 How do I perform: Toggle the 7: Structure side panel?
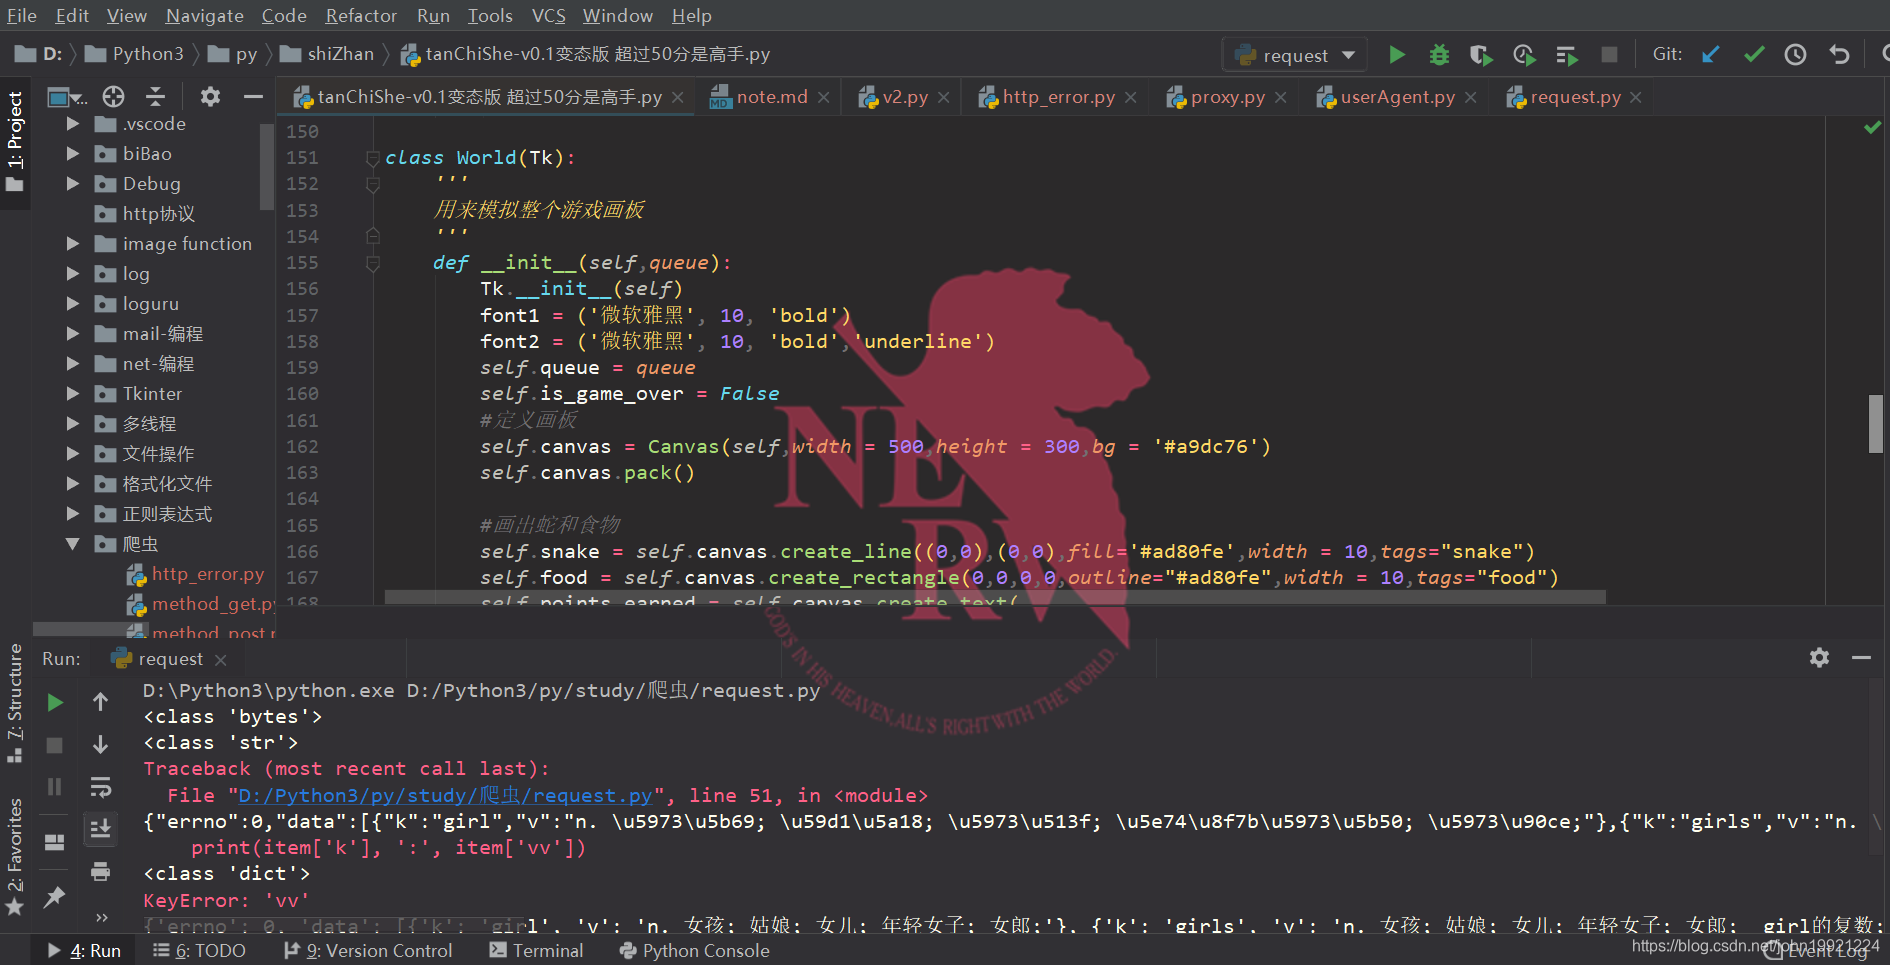(15, 703)
